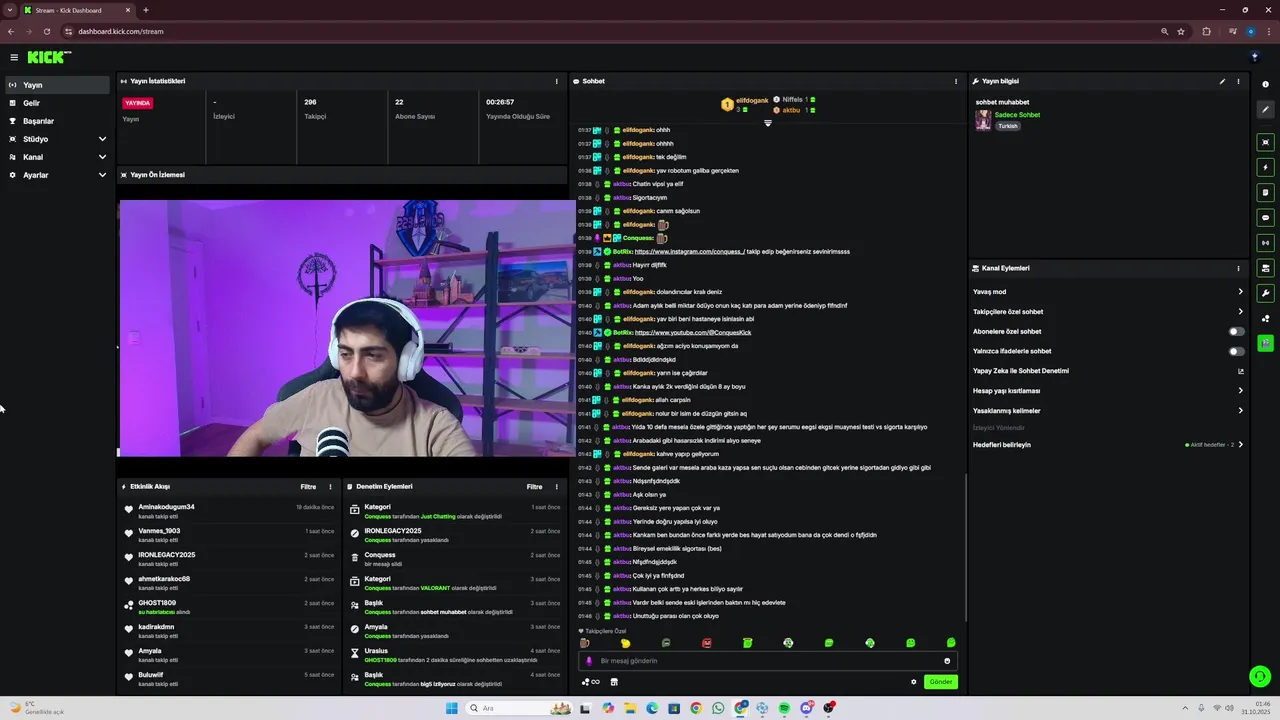Open Hedefleri belirleyin goals settings
Viewport: 1280px width, 720px height.
[x=1108, y=445]
